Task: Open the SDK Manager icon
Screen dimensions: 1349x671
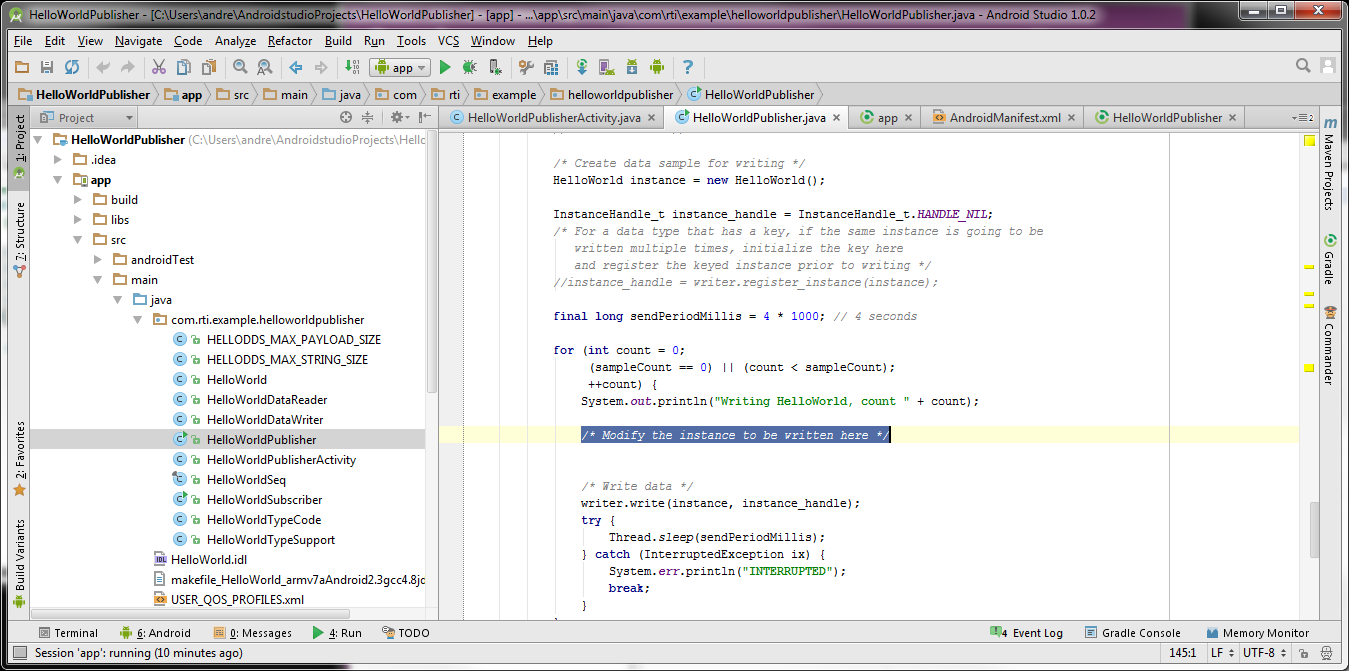Action: [632, 67]
